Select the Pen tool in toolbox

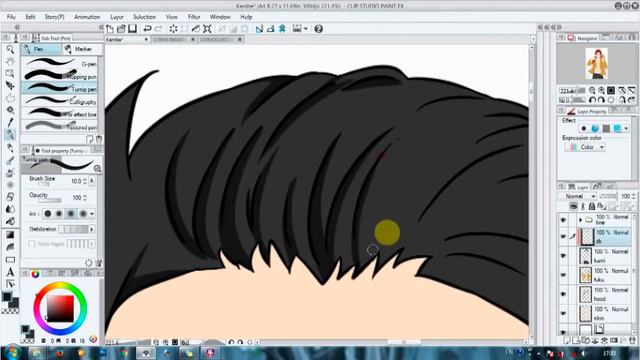tap(10, 135)
